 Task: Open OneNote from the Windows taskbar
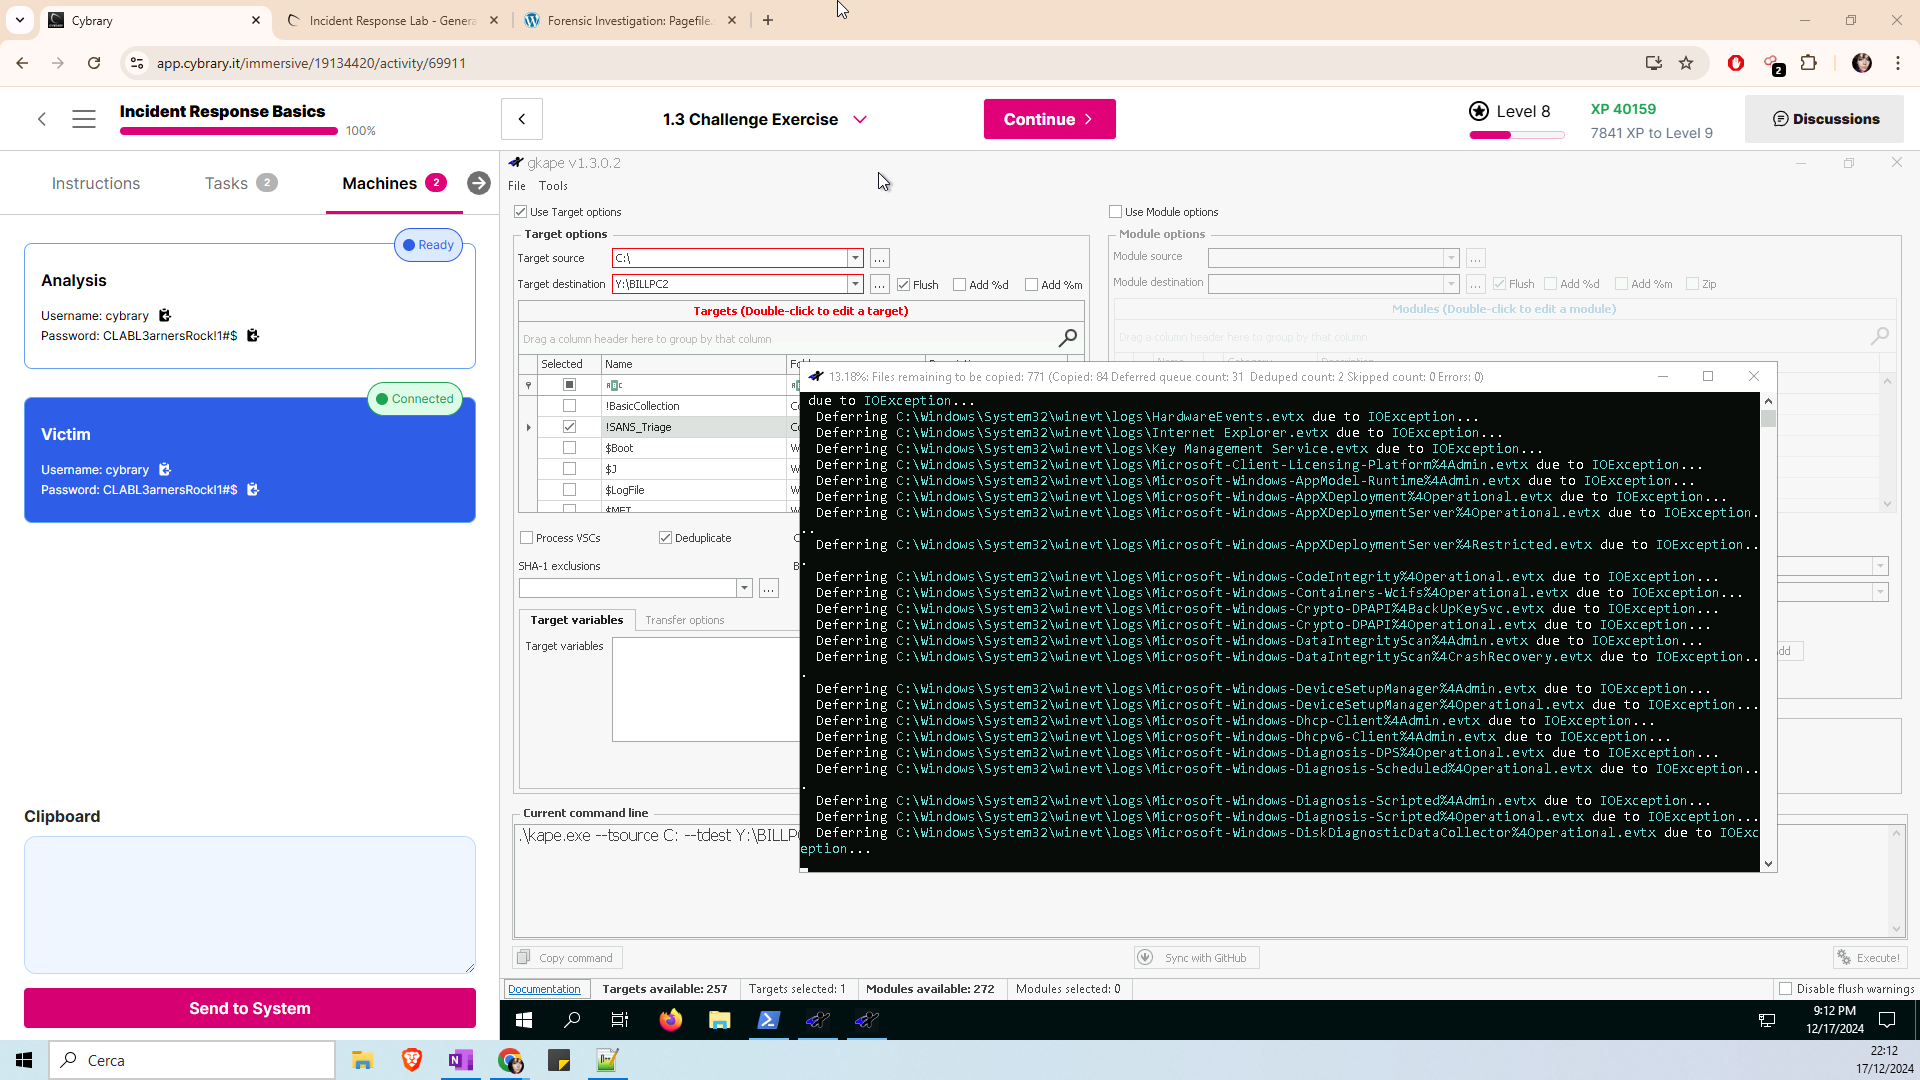tap(460, 1060)
